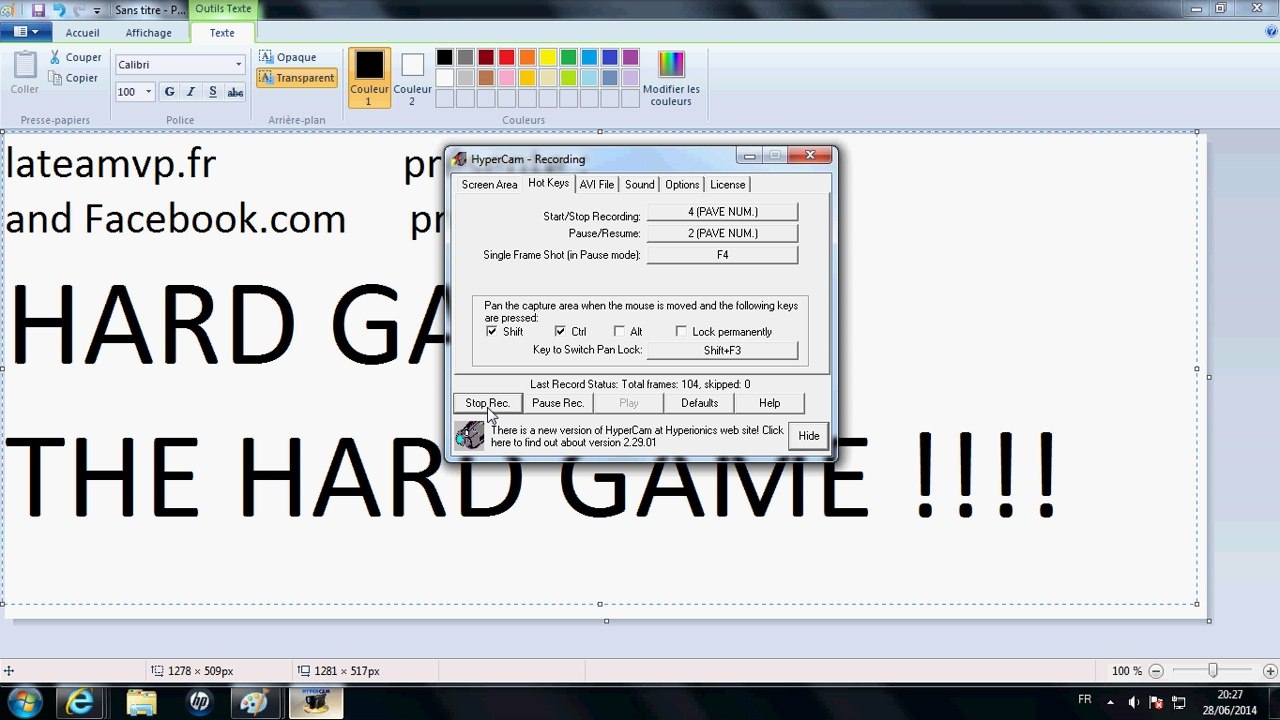1280x720 pixels.
Task: Pick the orange color in the palette
Action: coord(527,57)
